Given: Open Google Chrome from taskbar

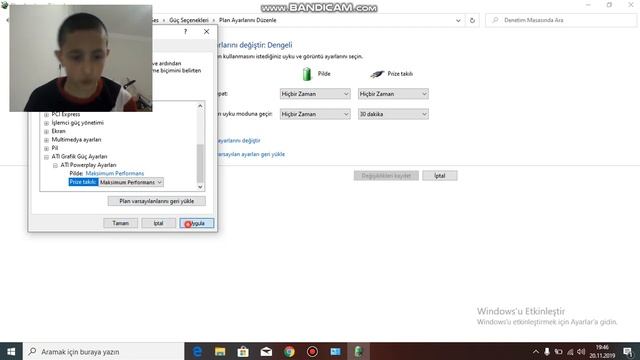Looking at the screenshot, I should point(289,351).
